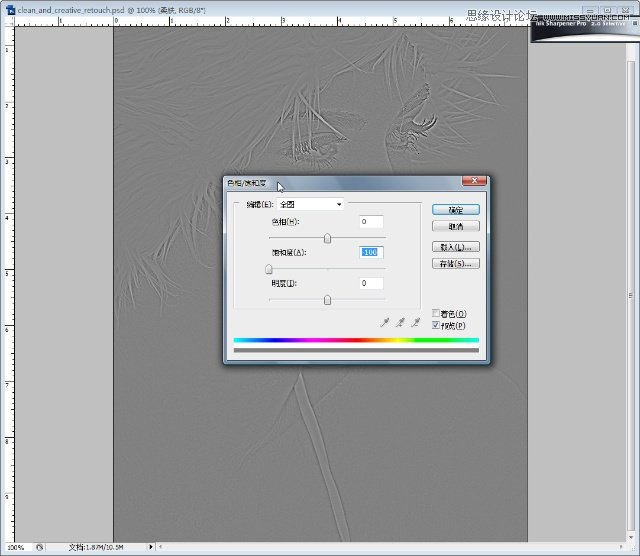Click the document size text 文档:1.87M/10.5M

96,547
